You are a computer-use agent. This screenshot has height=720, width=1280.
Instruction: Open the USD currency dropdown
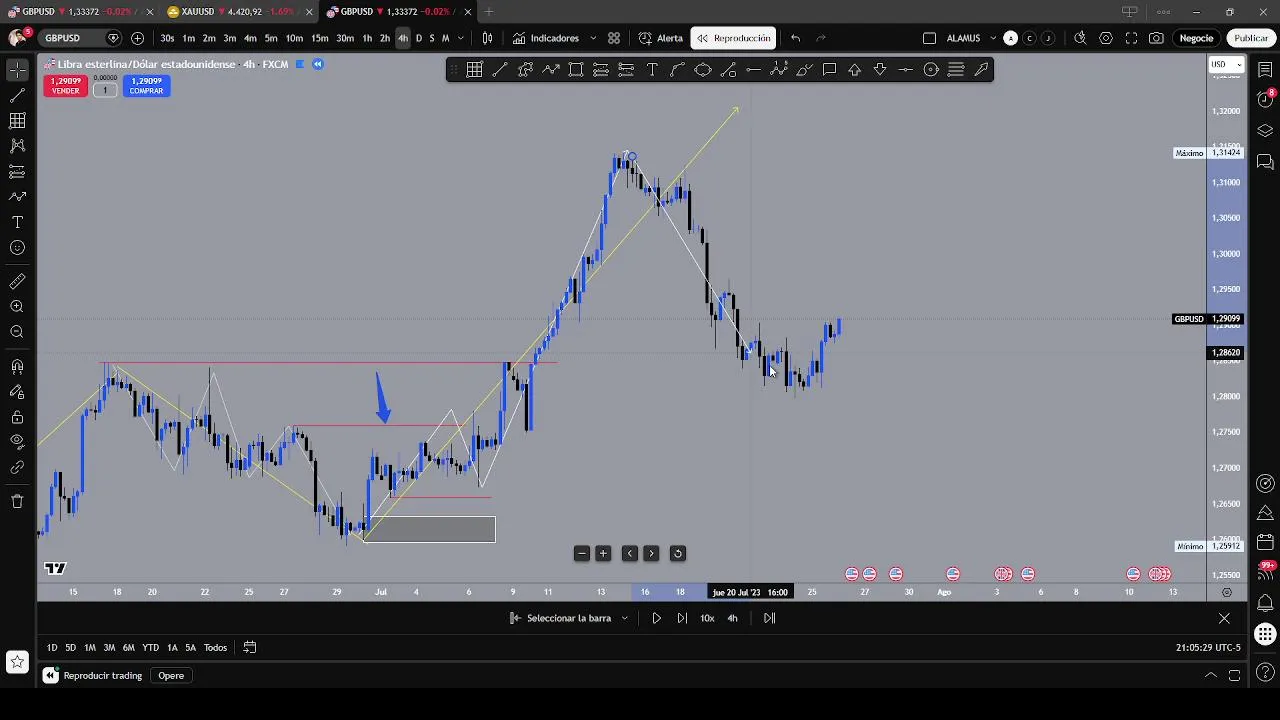[1226, 64]
